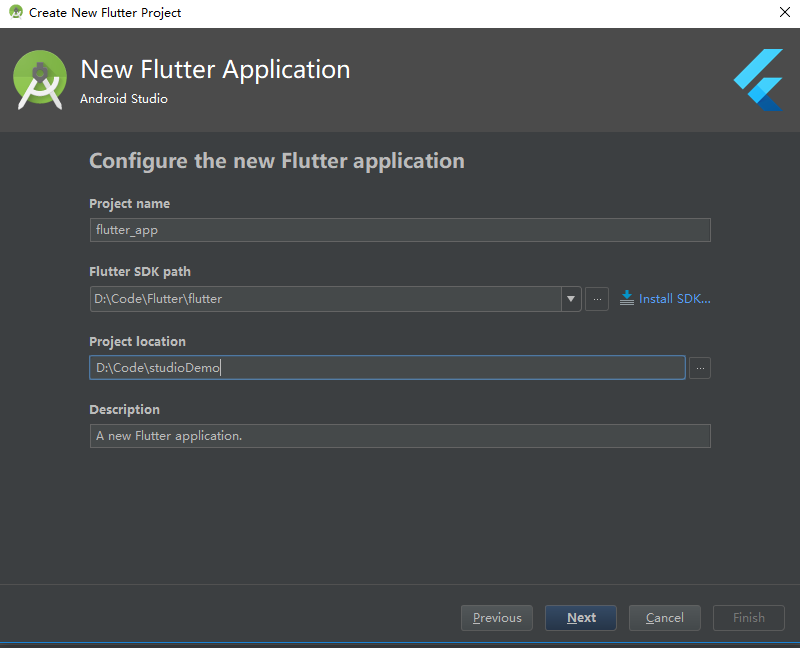Cancel the new Flutter project
Screen dimensions: 800x648
[x=665, y=618]
